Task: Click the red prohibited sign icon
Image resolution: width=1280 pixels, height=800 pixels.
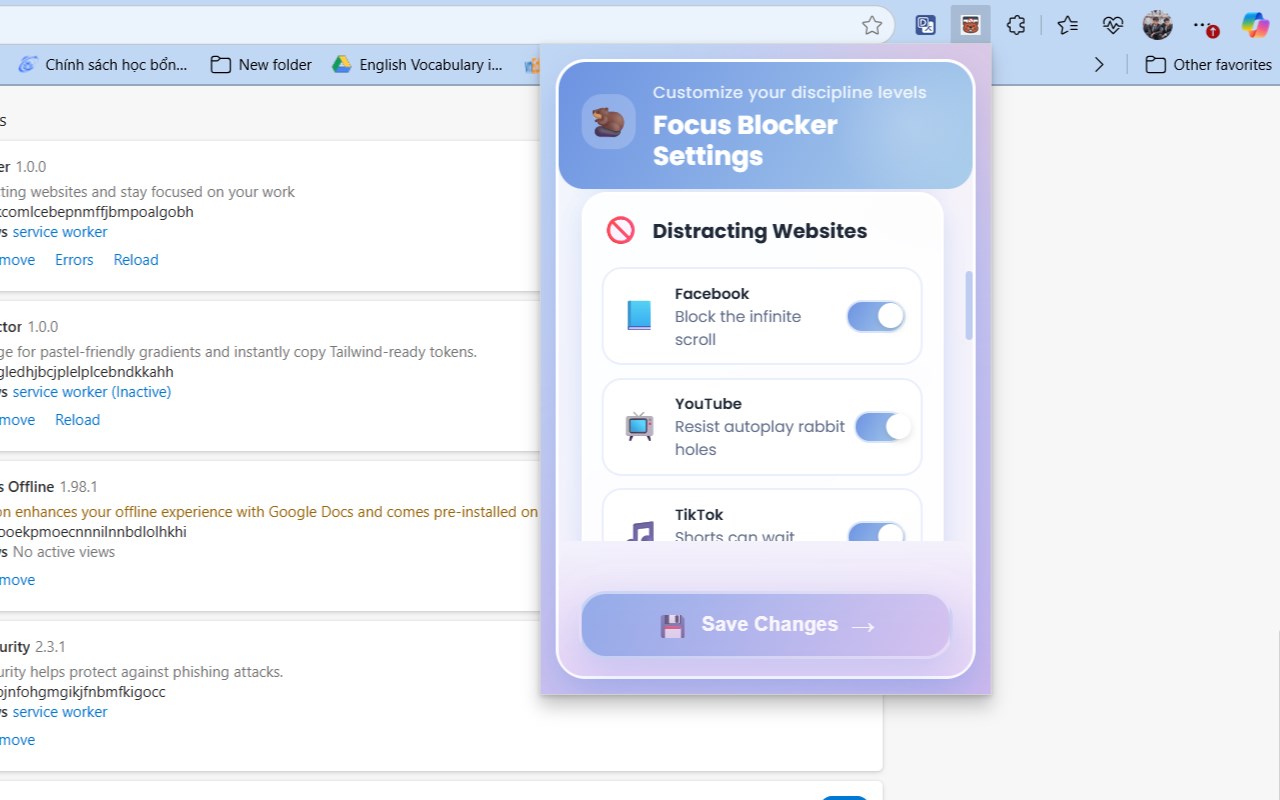Action: point(621,231)
